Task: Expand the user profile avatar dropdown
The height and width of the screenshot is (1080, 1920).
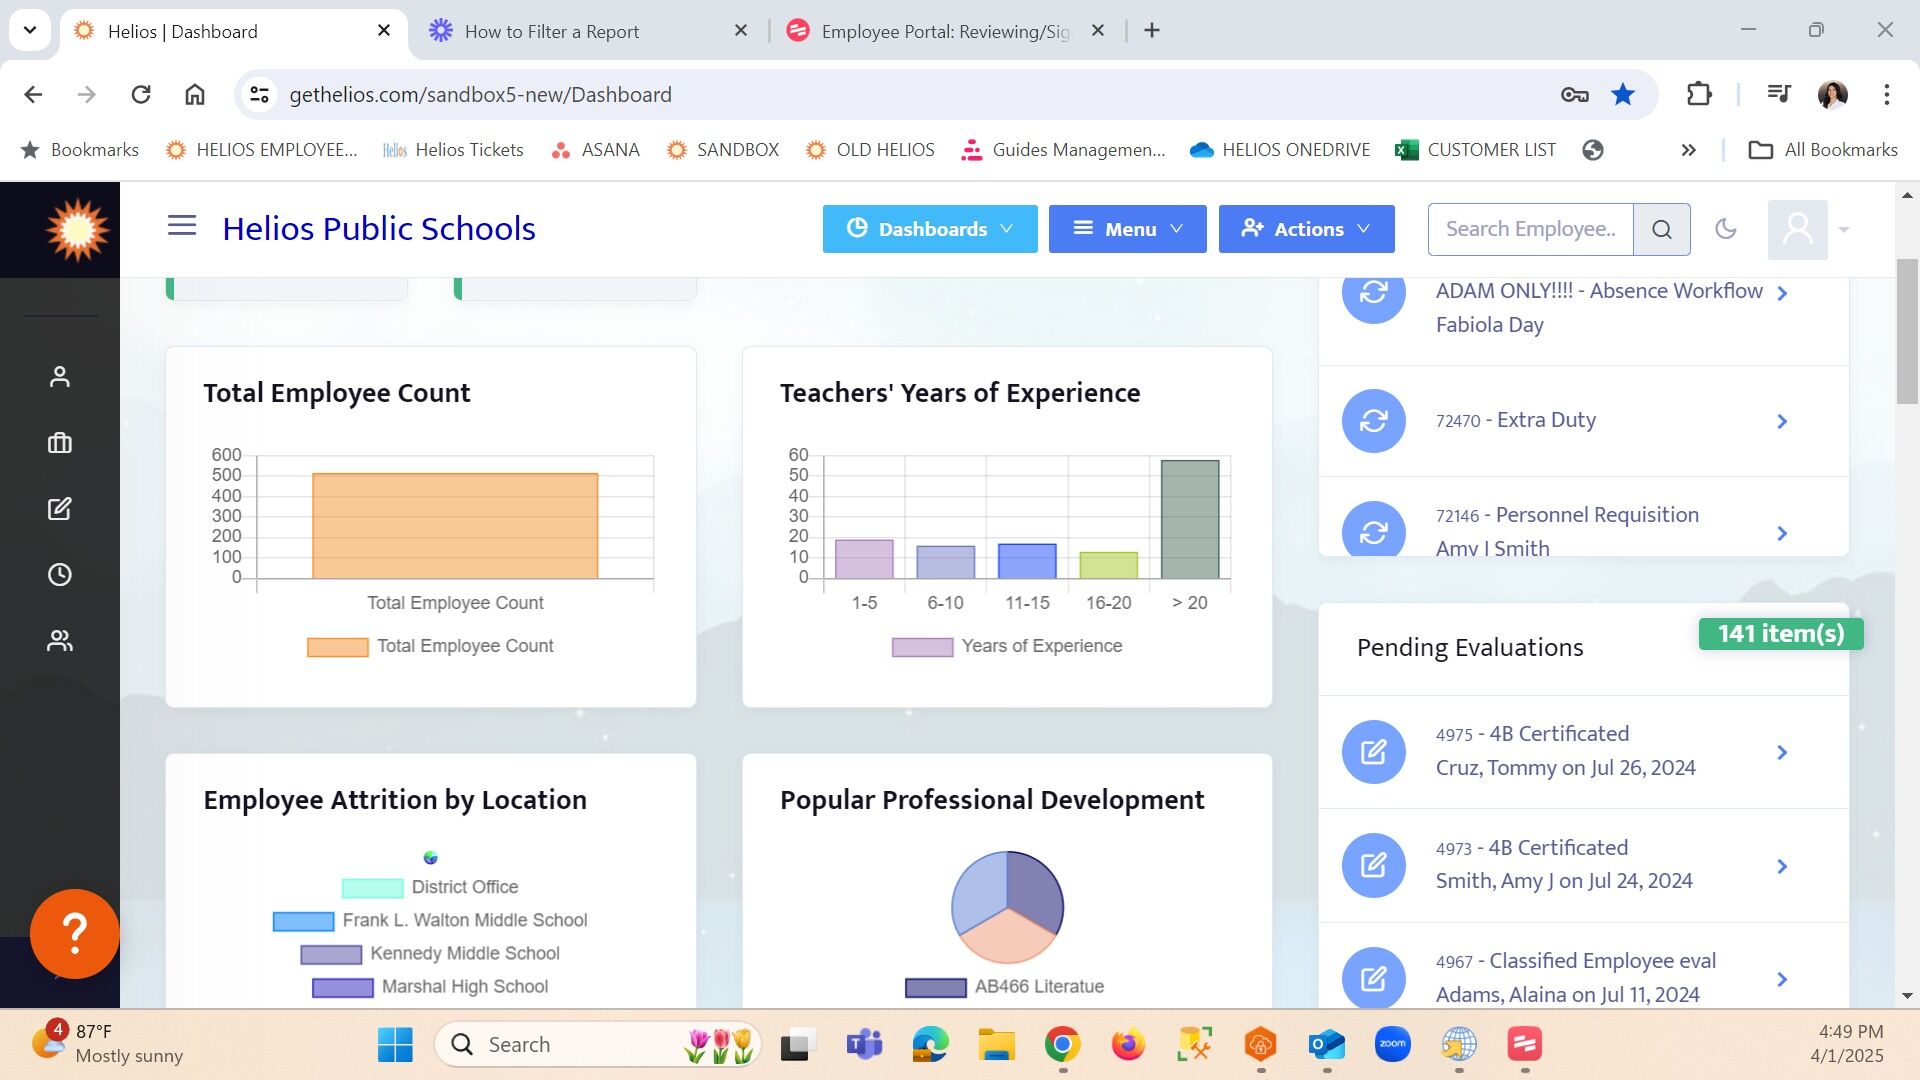Action: pos(1808,230)
